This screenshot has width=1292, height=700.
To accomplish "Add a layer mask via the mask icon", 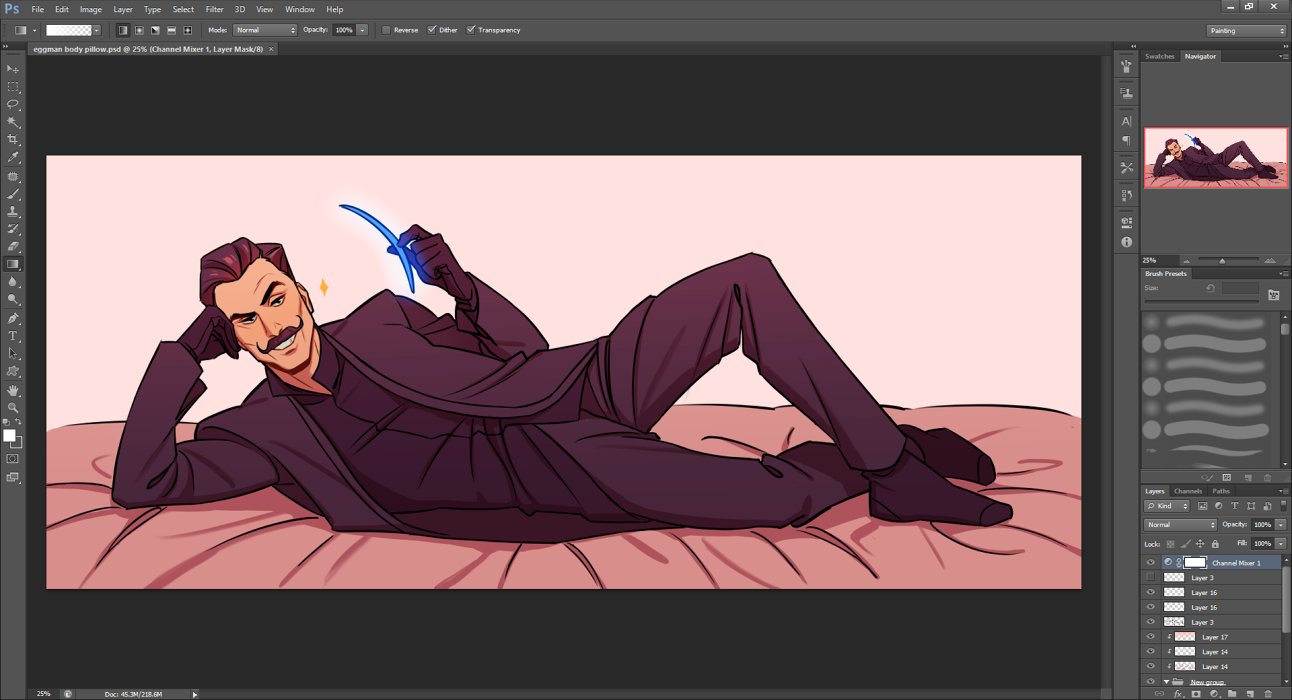I will (1196, 693).
